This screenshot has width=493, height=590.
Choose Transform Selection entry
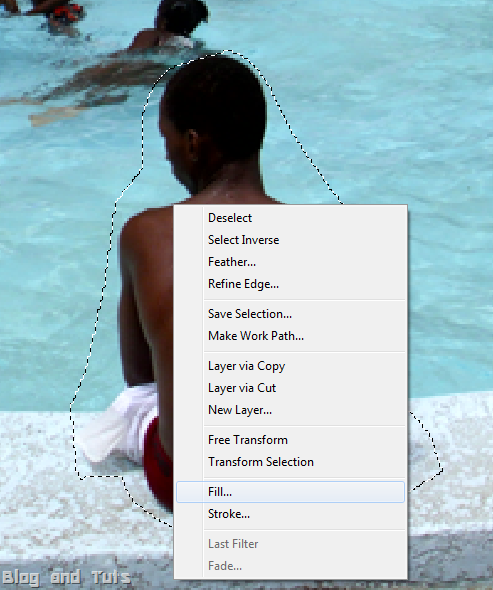(x=290, y=462)
